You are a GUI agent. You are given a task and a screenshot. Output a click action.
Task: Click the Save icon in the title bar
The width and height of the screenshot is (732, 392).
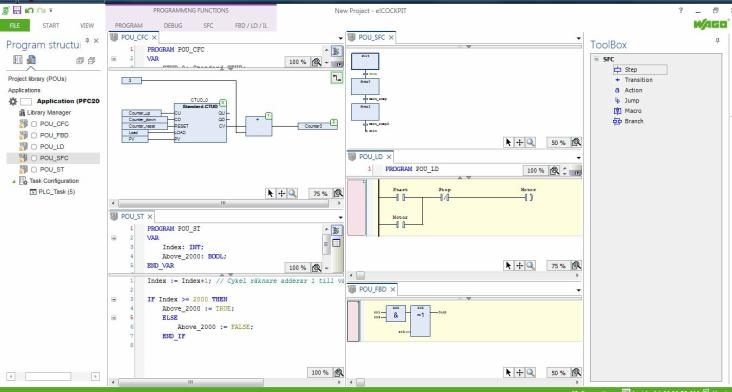17,10
